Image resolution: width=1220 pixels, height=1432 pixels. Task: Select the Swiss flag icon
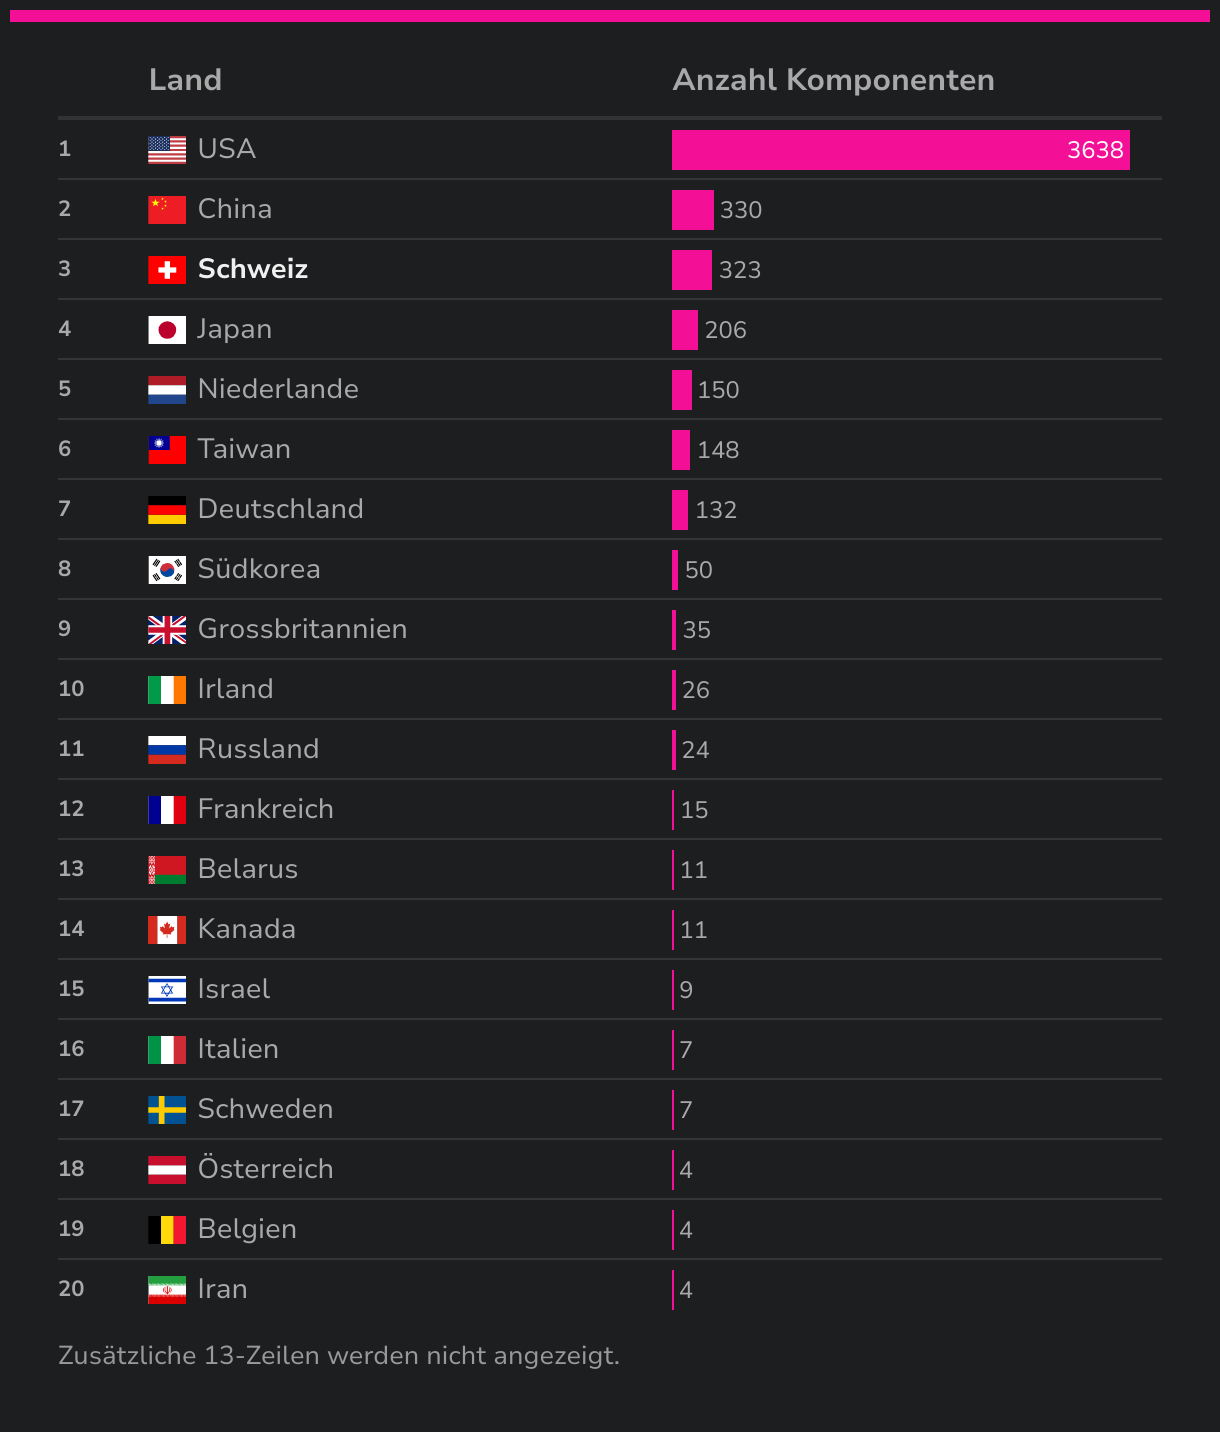[167, 270]
